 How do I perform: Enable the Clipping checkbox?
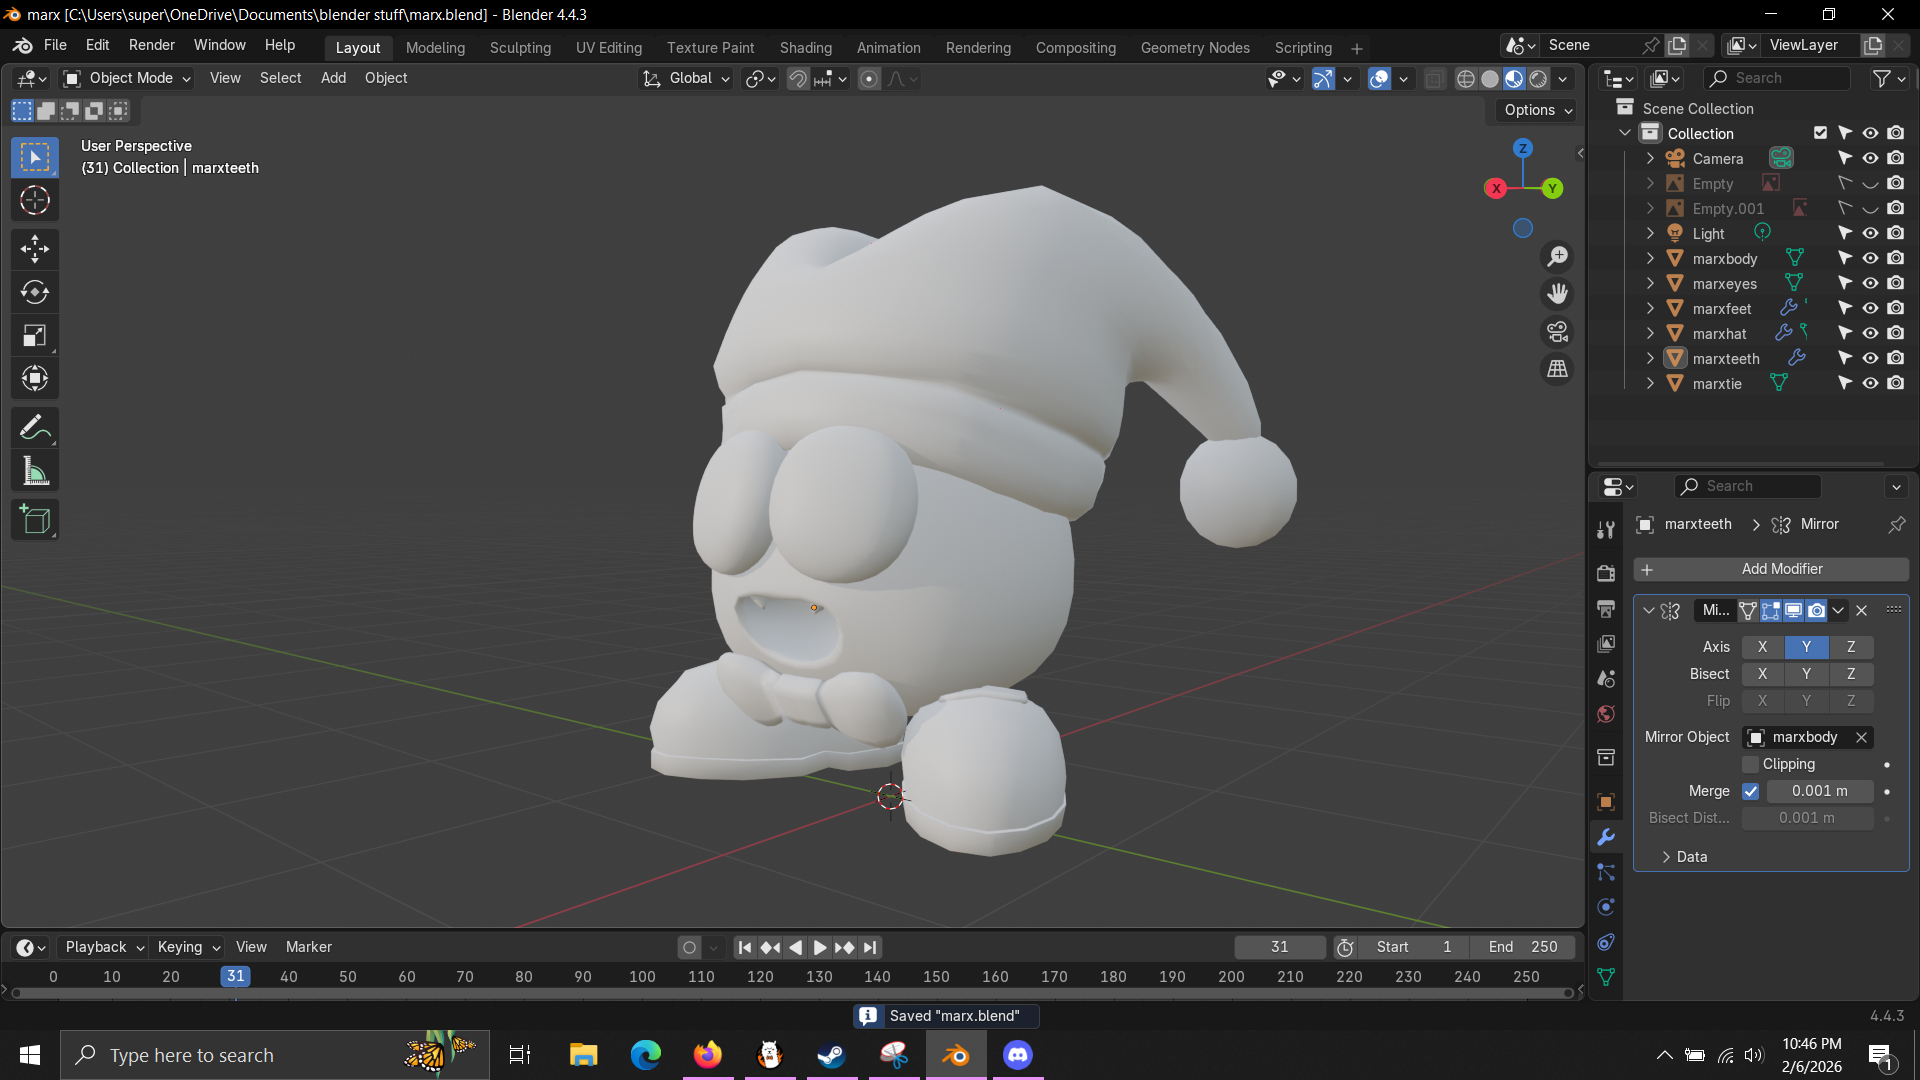(1750, 764)
